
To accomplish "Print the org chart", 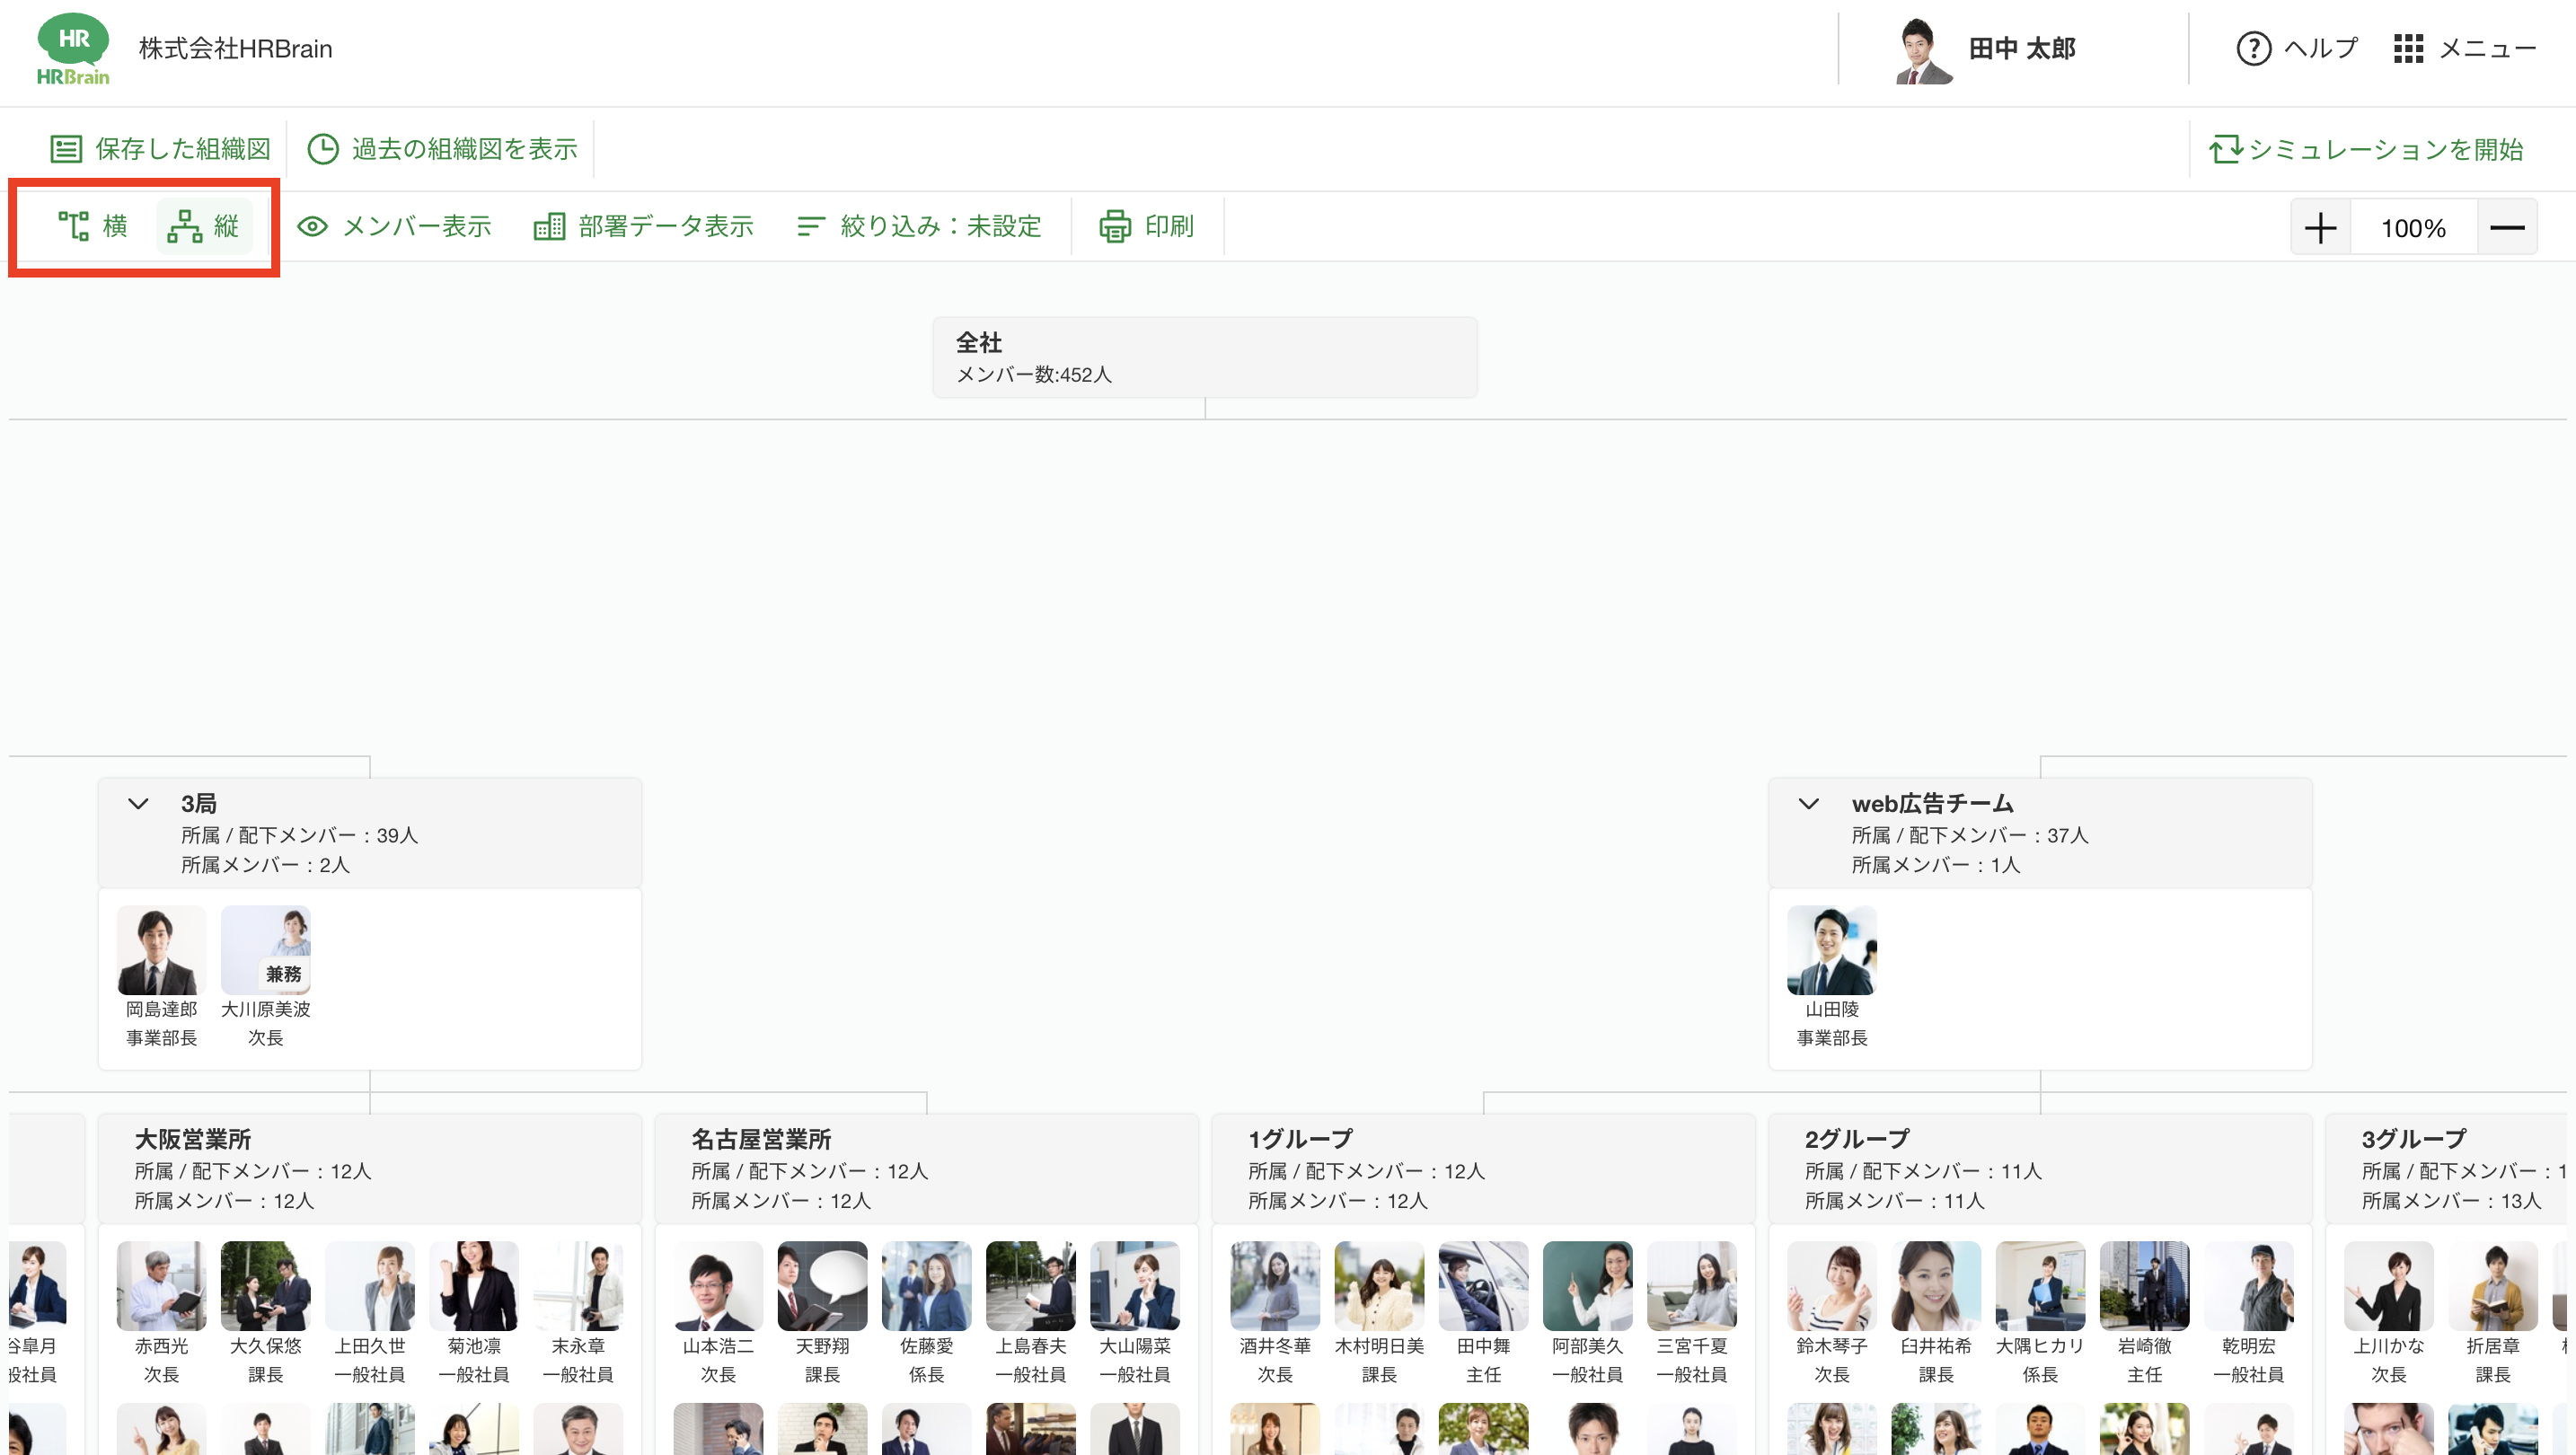I will click(1147, 226).
